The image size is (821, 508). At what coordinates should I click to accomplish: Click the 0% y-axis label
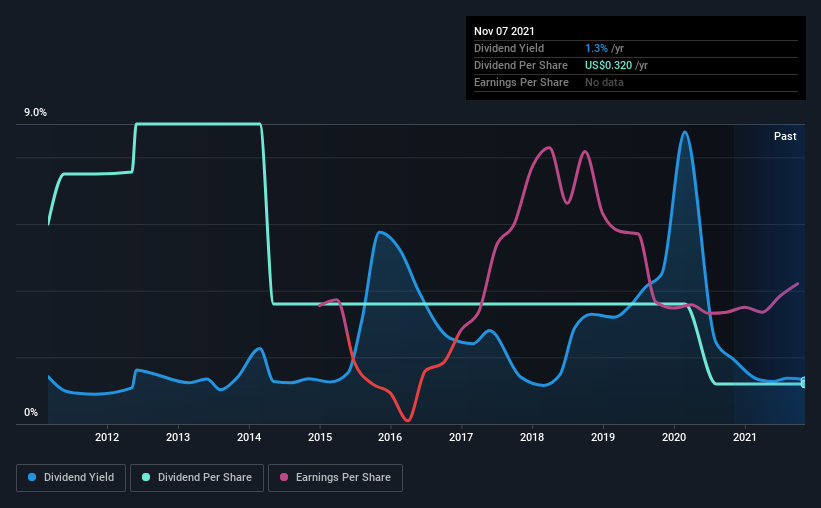(x=31, y=413)
